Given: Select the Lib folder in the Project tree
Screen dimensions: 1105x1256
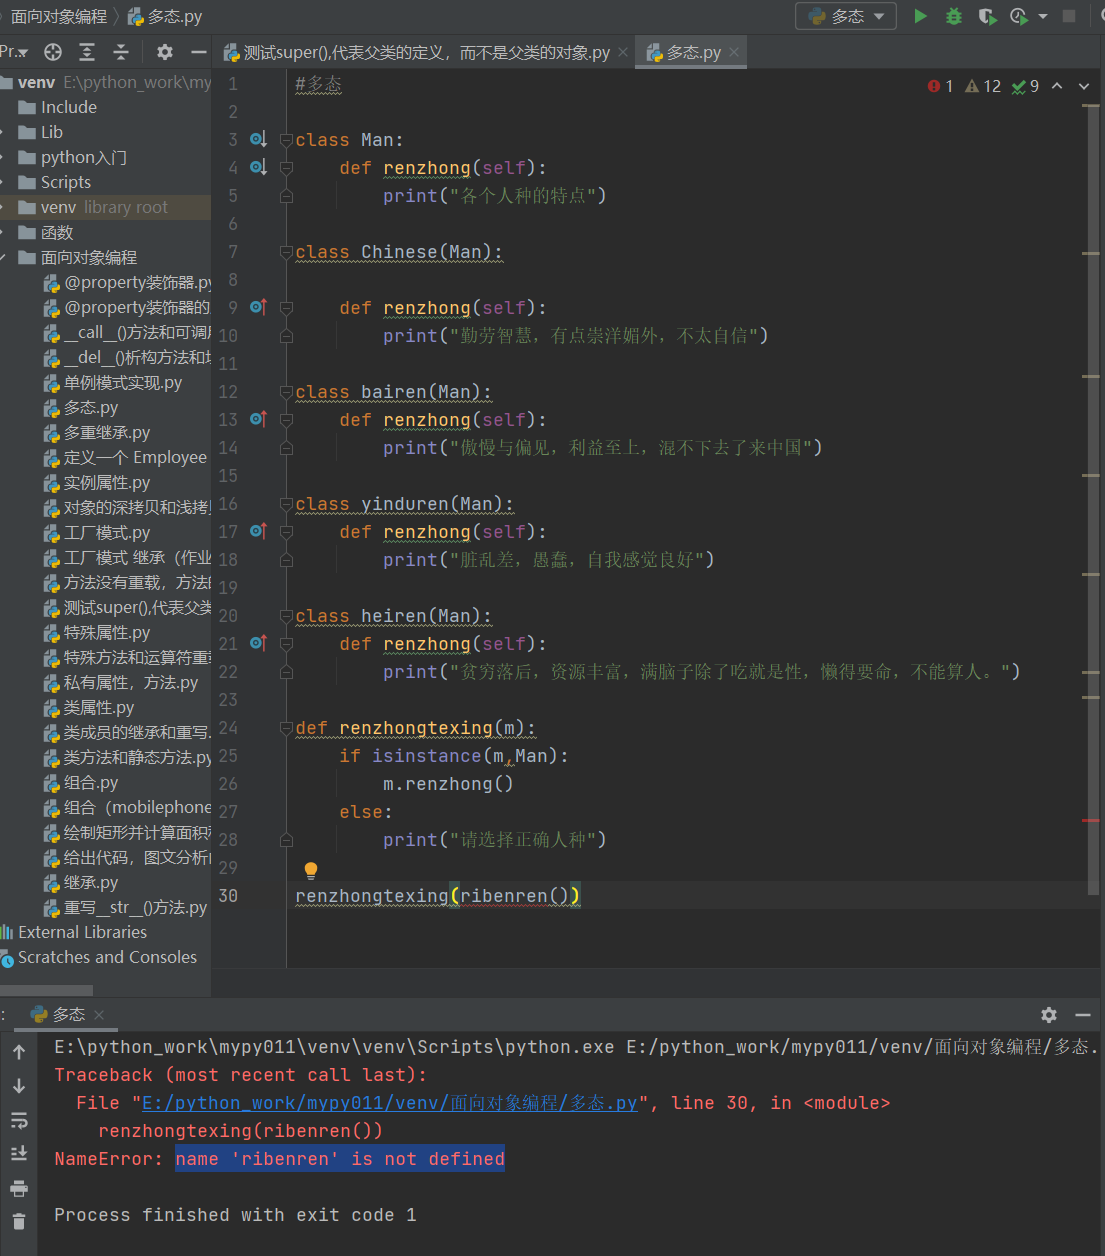Looking at the screenshot, I should coord(106,132).
